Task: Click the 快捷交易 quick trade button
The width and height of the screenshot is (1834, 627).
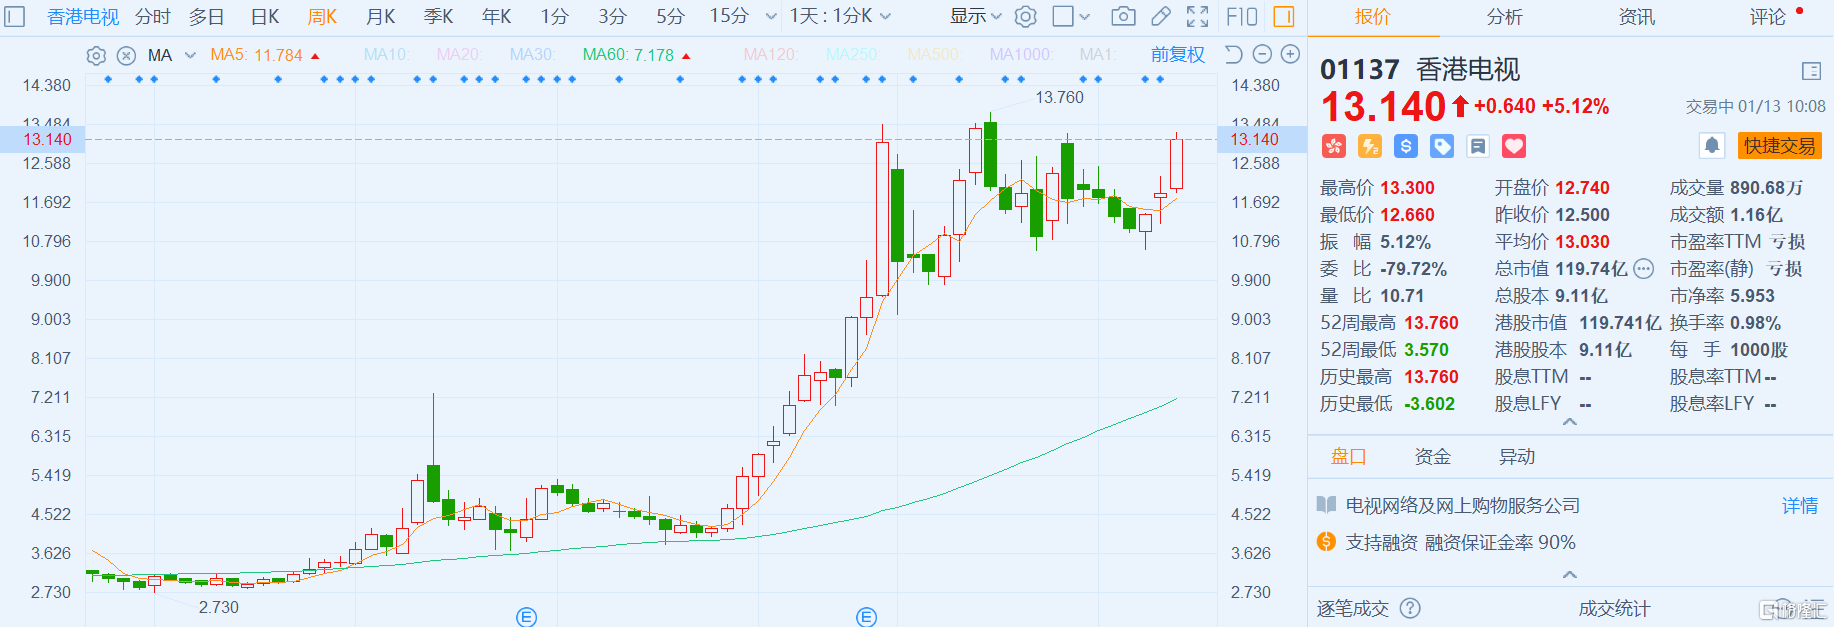Action: click(x=1779, y=146)
